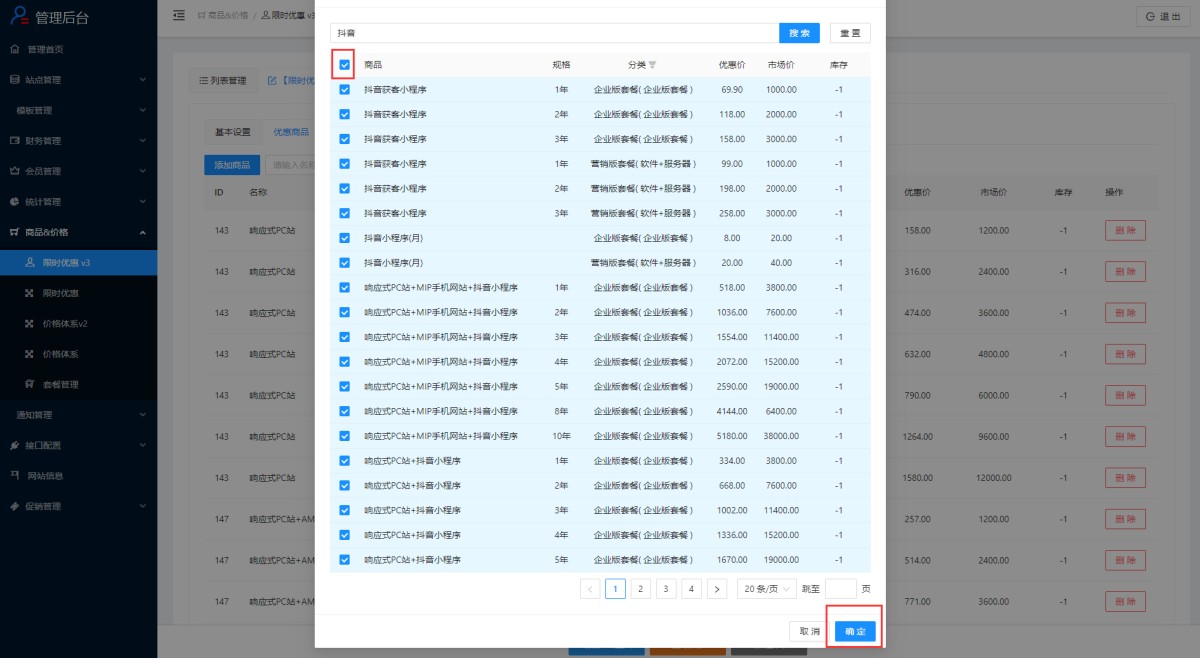
Task: Jump to page 3 in pagination
Action: [666, 589]
